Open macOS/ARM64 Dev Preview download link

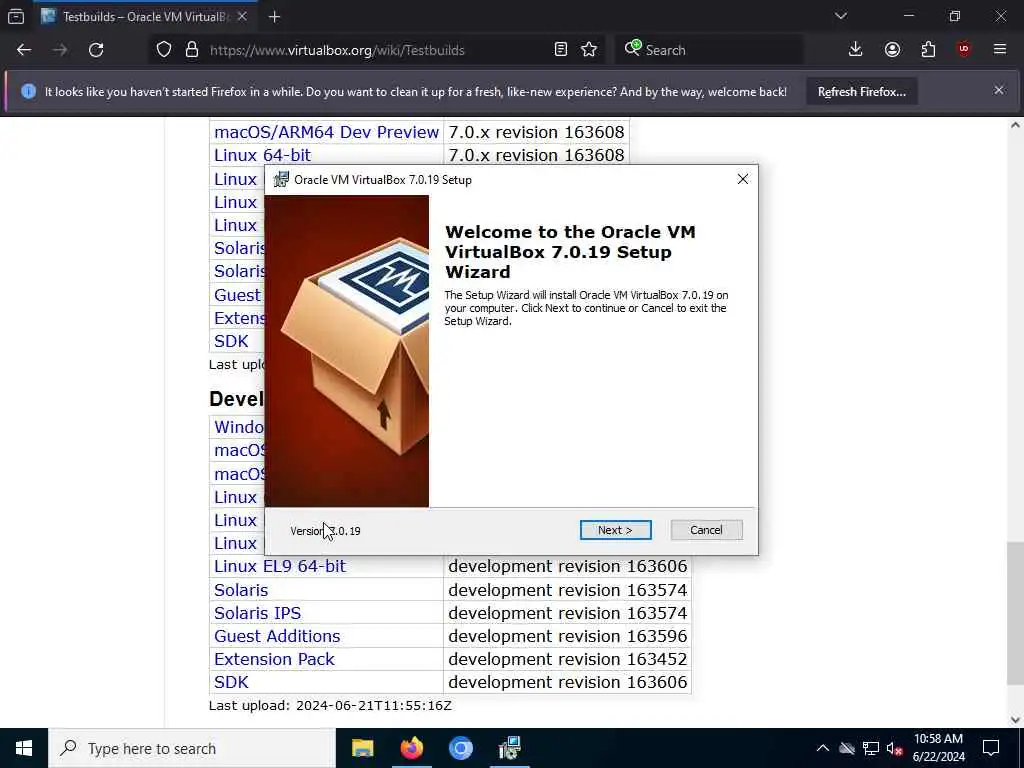pos(327,132)
